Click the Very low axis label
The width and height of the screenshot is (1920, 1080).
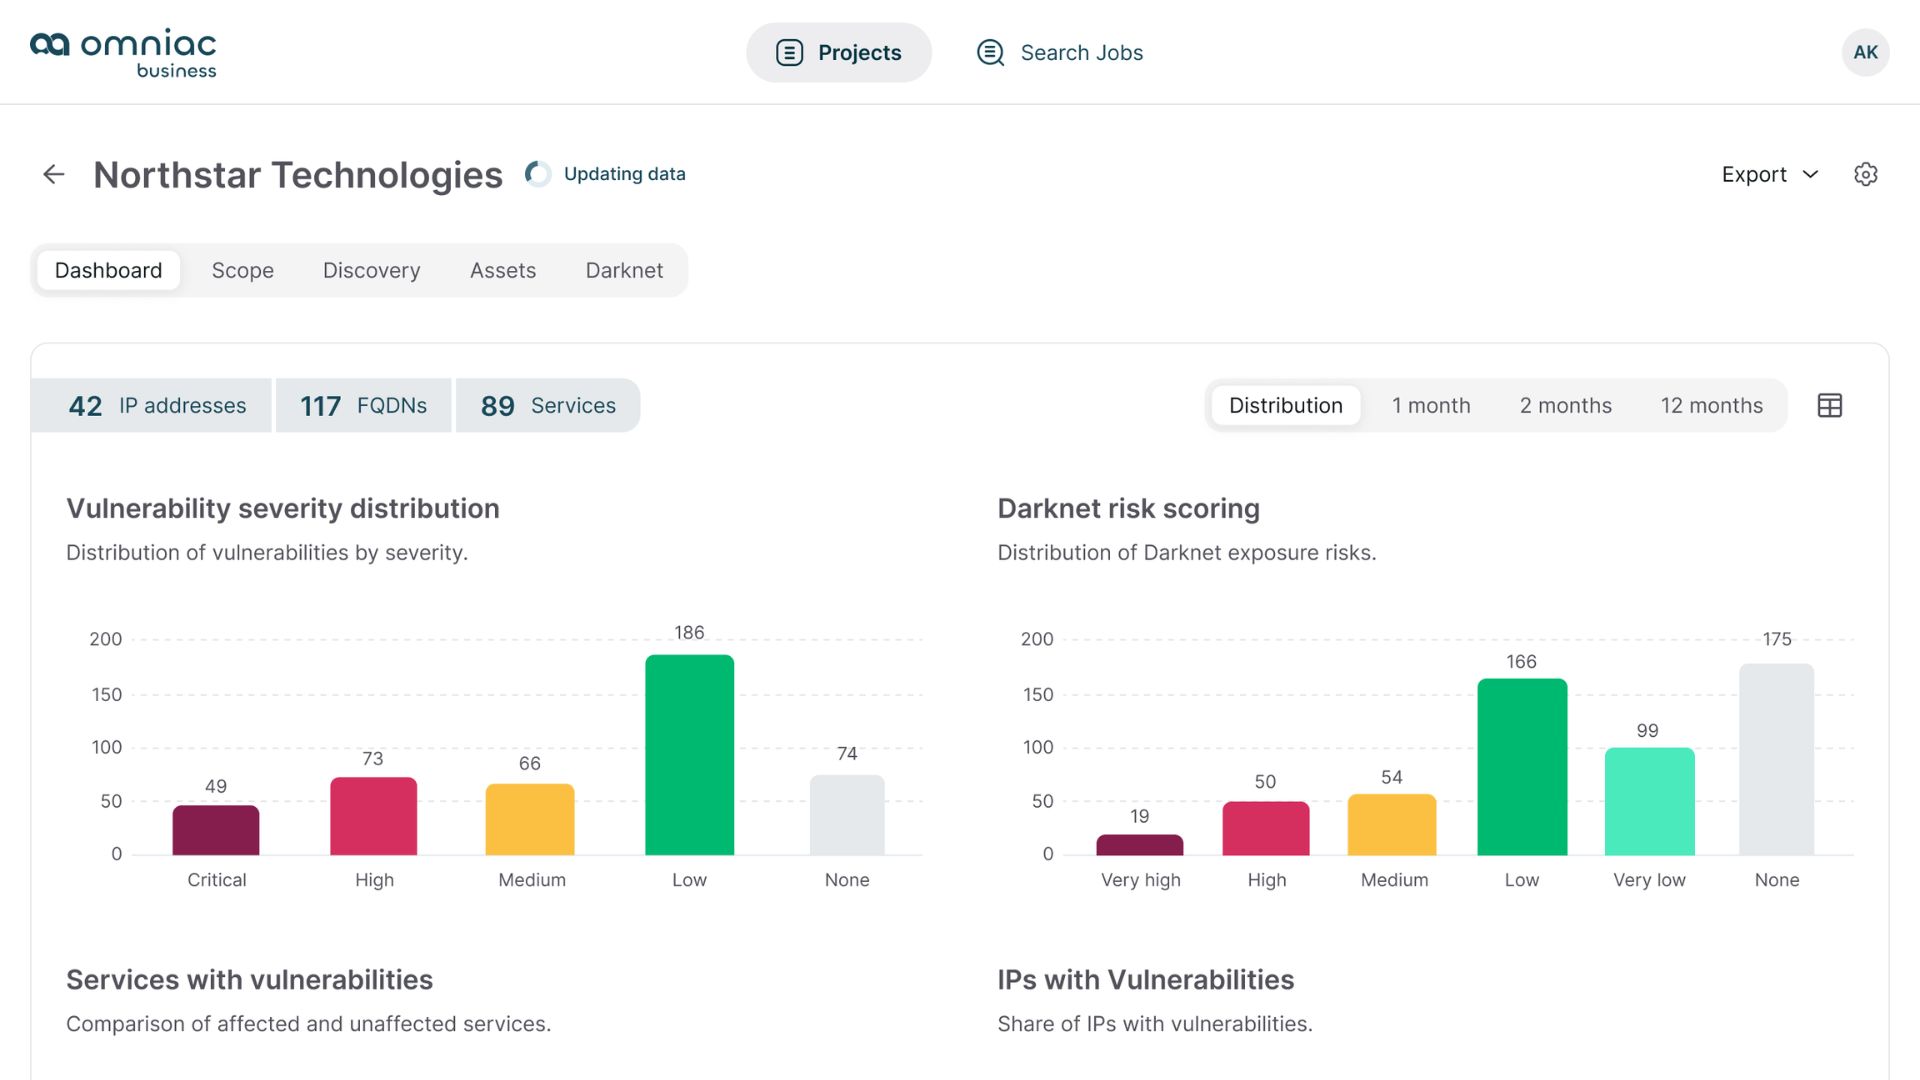coord(1649,880)
